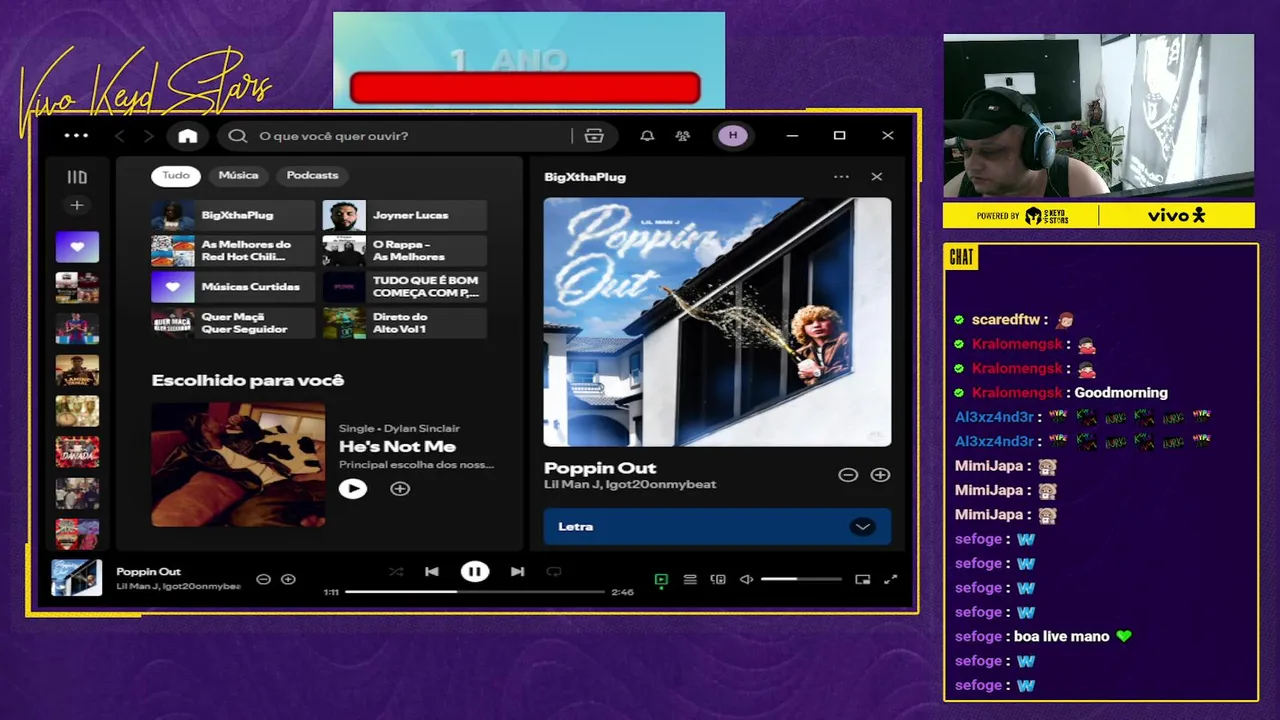Click bottom bar minus icon next to song

[x=263, y=579]
